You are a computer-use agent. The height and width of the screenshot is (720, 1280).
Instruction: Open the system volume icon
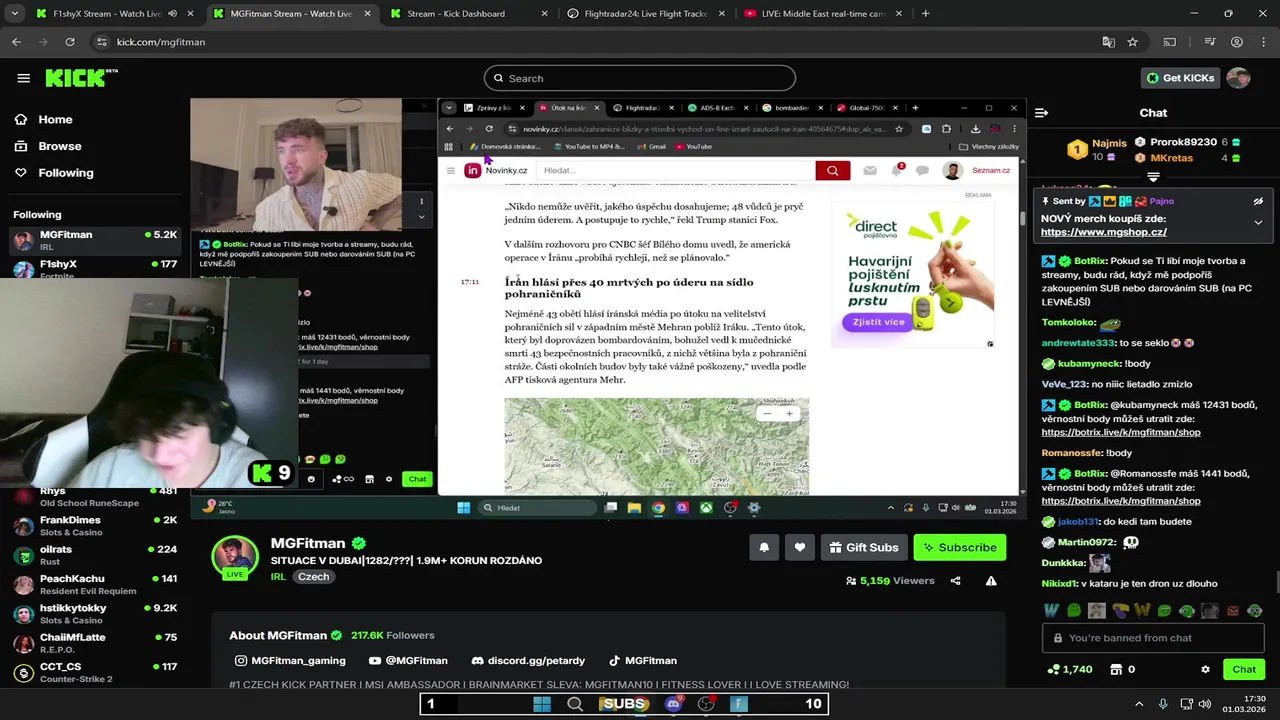1204,704
